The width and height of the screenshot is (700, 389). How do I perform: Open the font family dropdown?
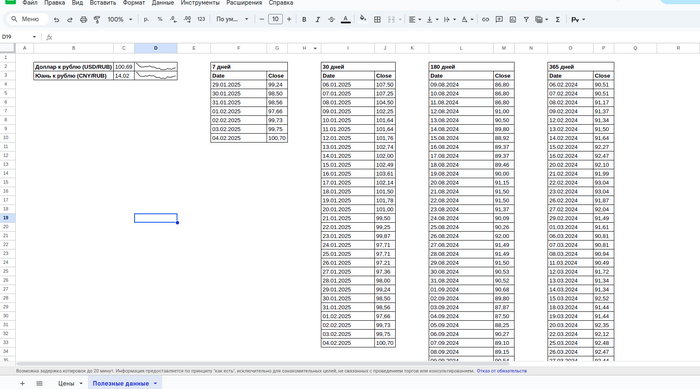[232, 20]
